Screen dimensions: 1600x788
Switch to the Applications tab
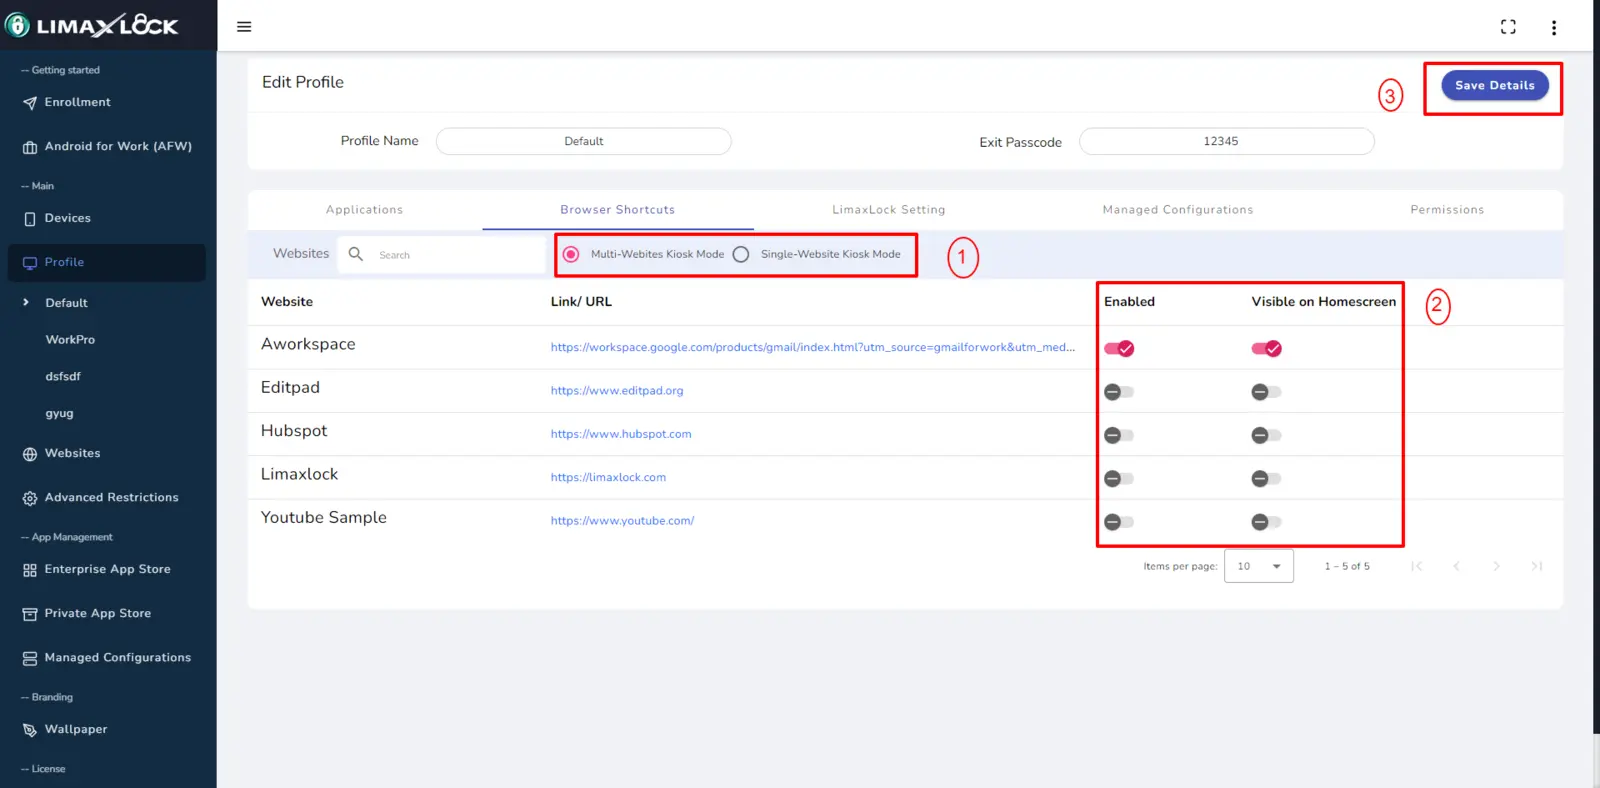pos(364,210)
